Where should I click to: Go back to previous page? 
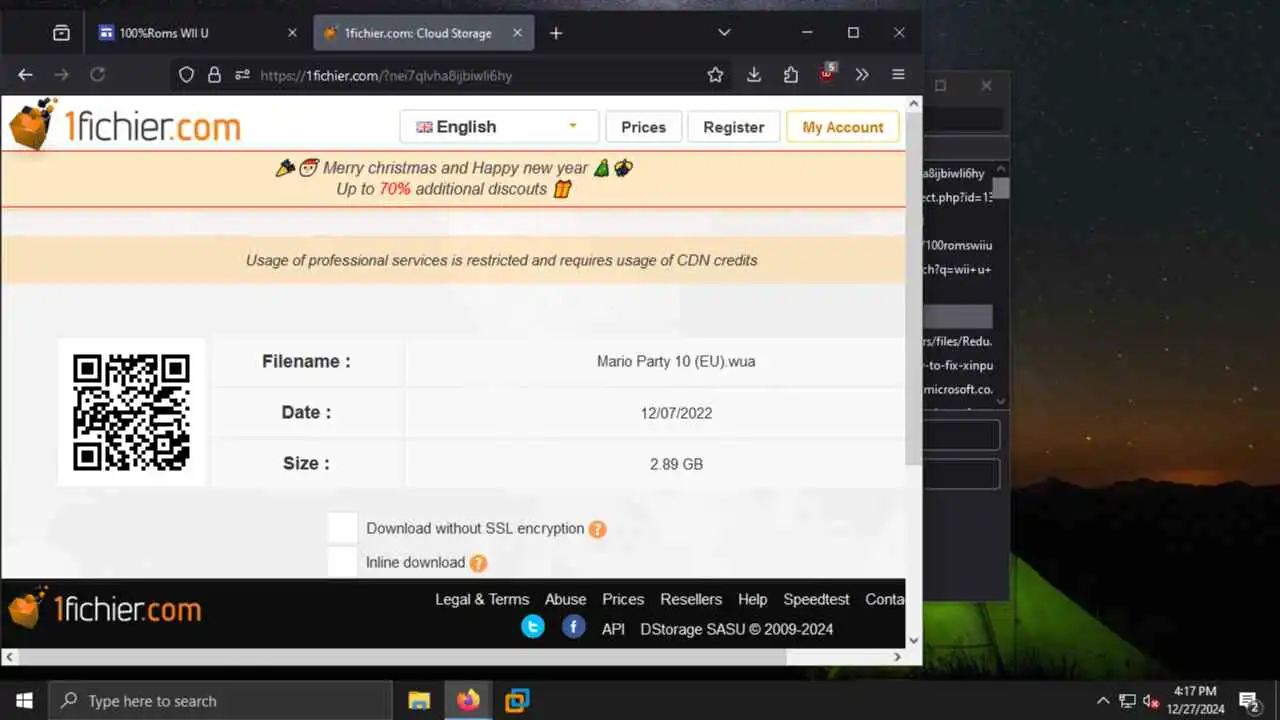[x=26, y=75]
